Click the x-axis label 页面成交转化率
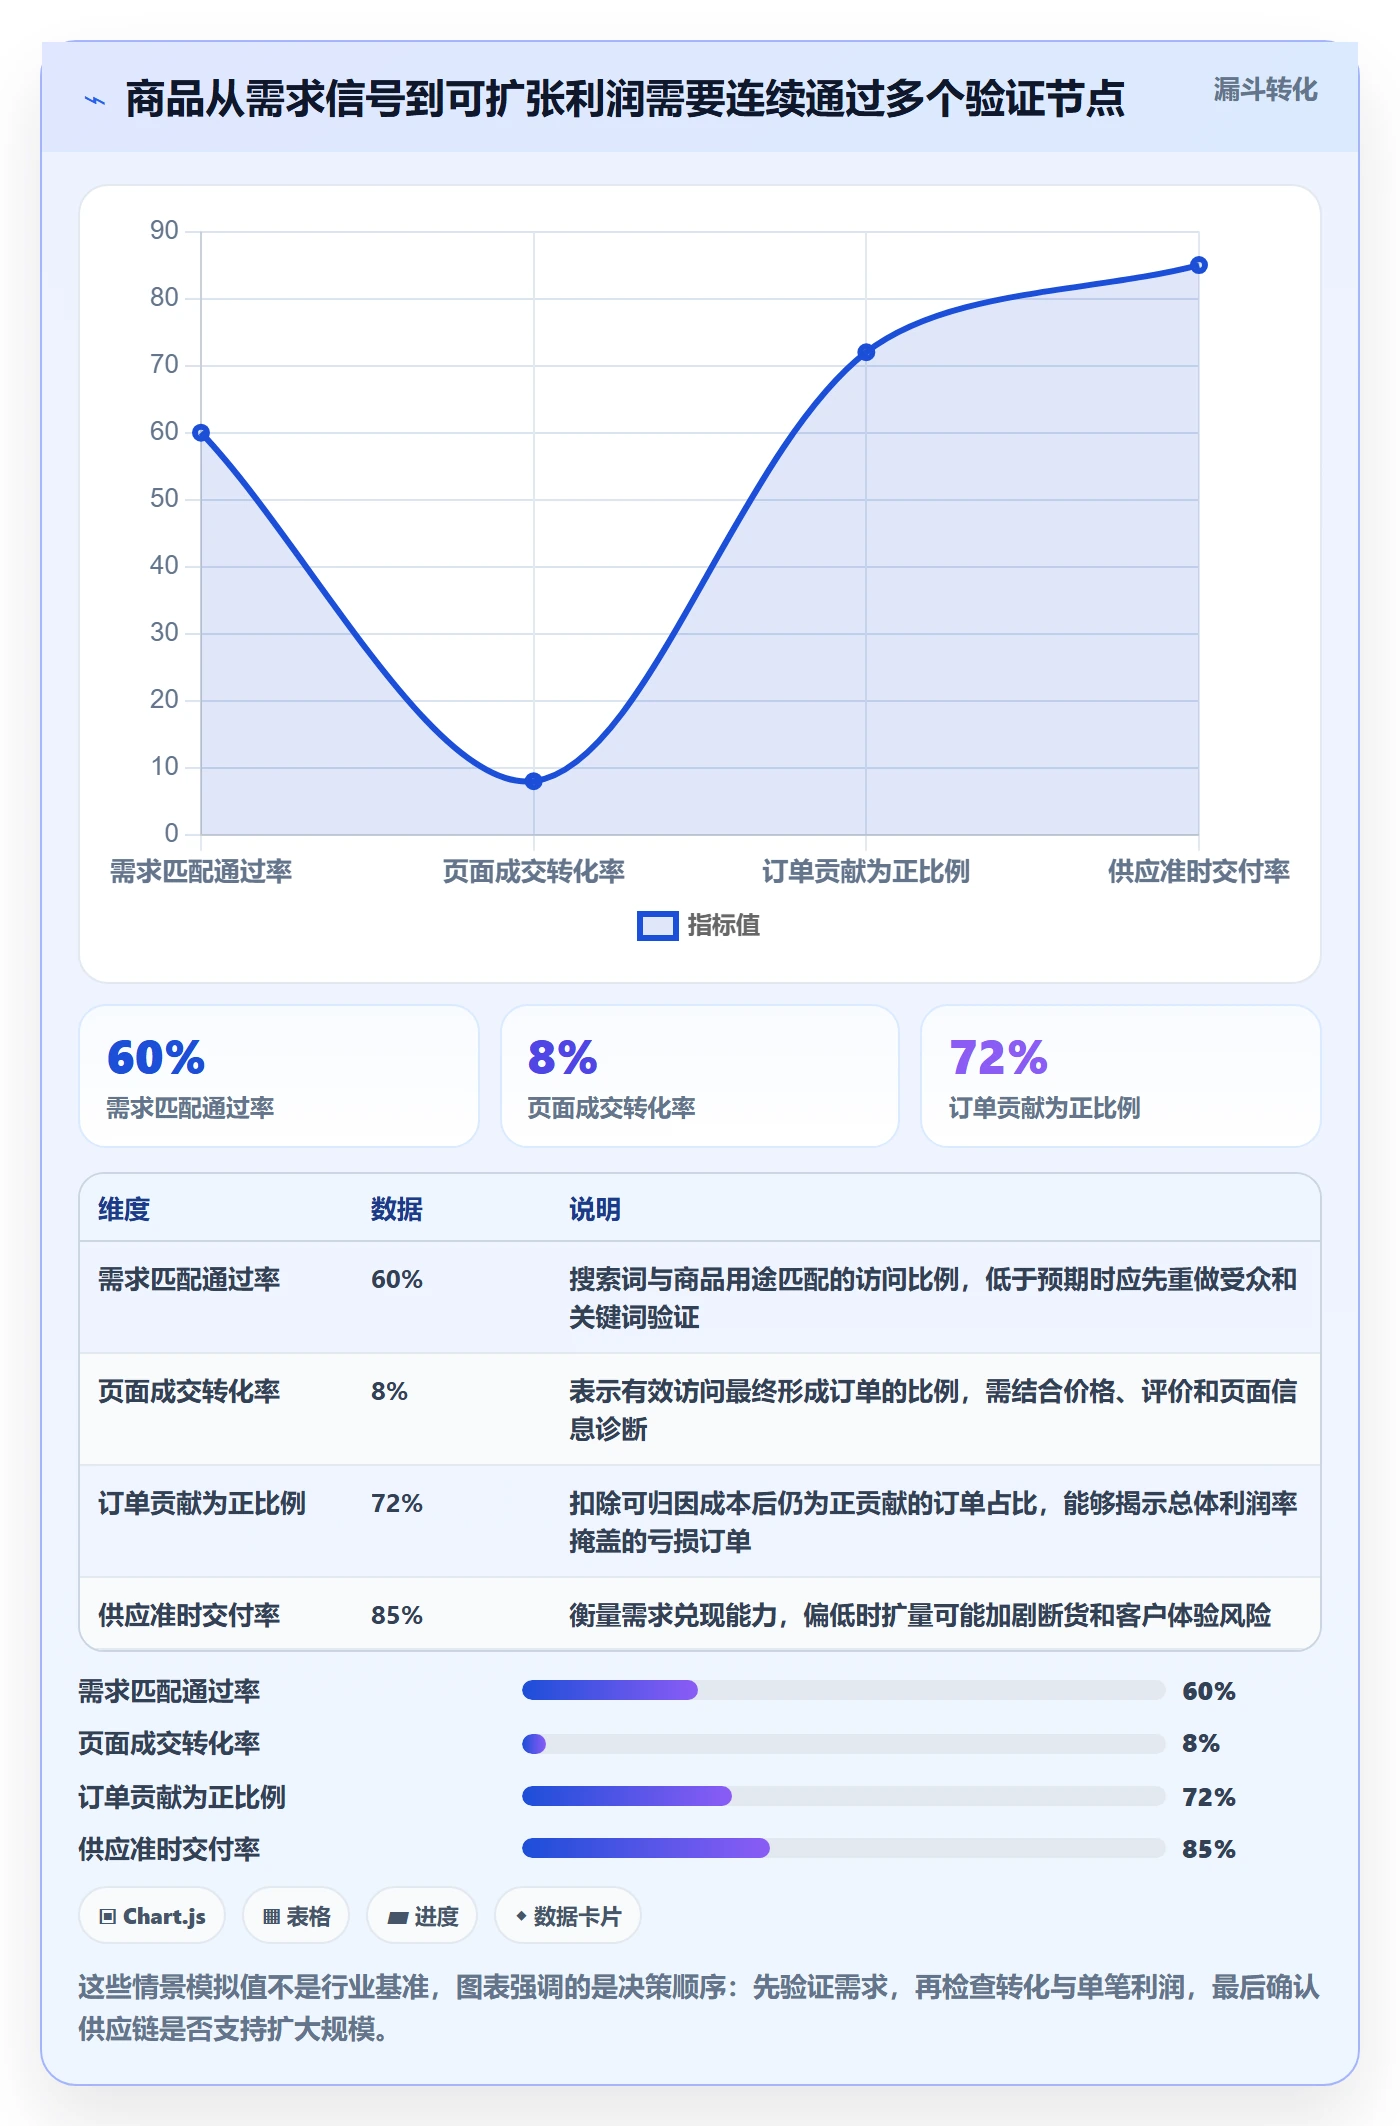 pos(534,871)
